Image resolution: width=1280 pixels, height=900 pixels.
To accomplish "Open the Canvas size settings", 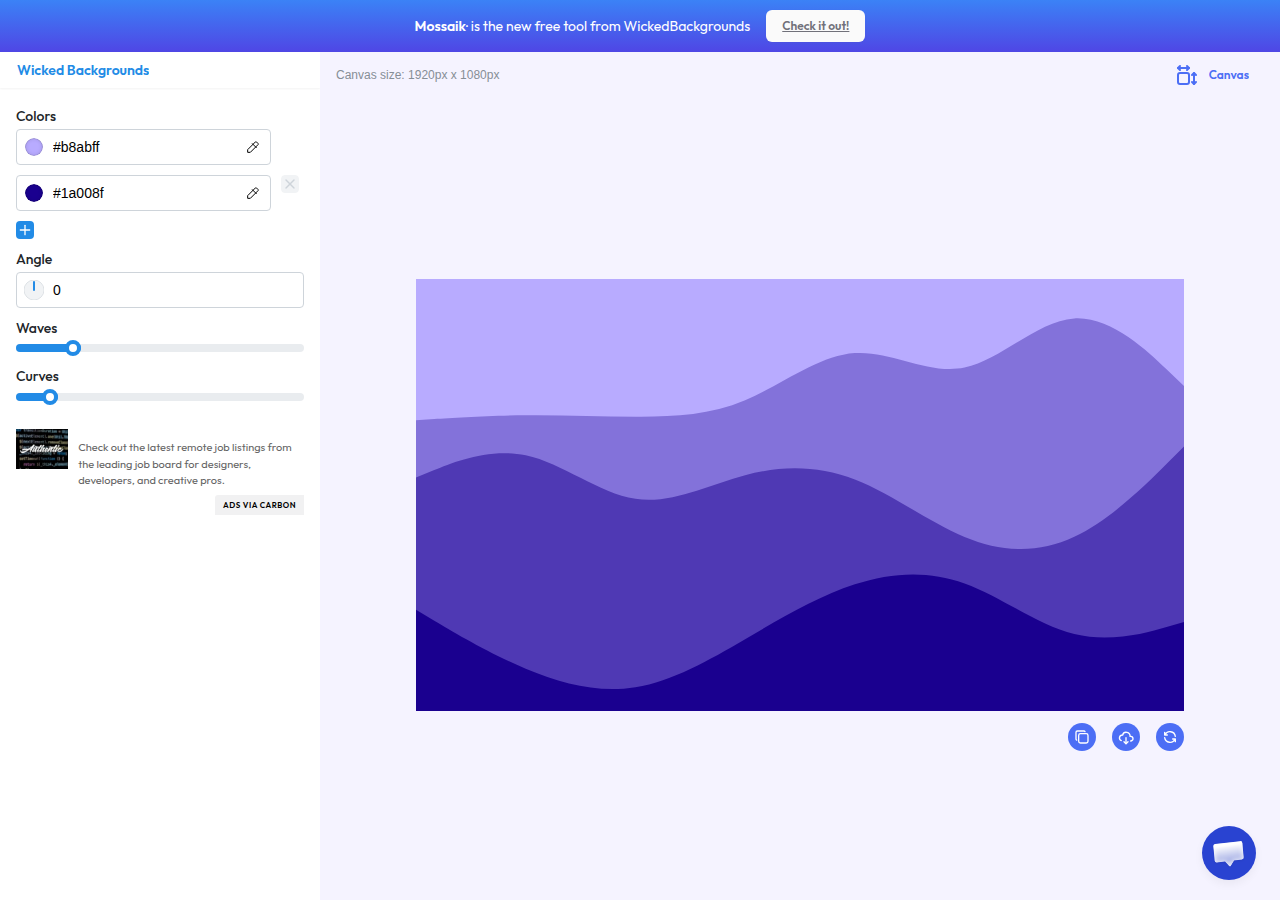I will click(1213, 75).
